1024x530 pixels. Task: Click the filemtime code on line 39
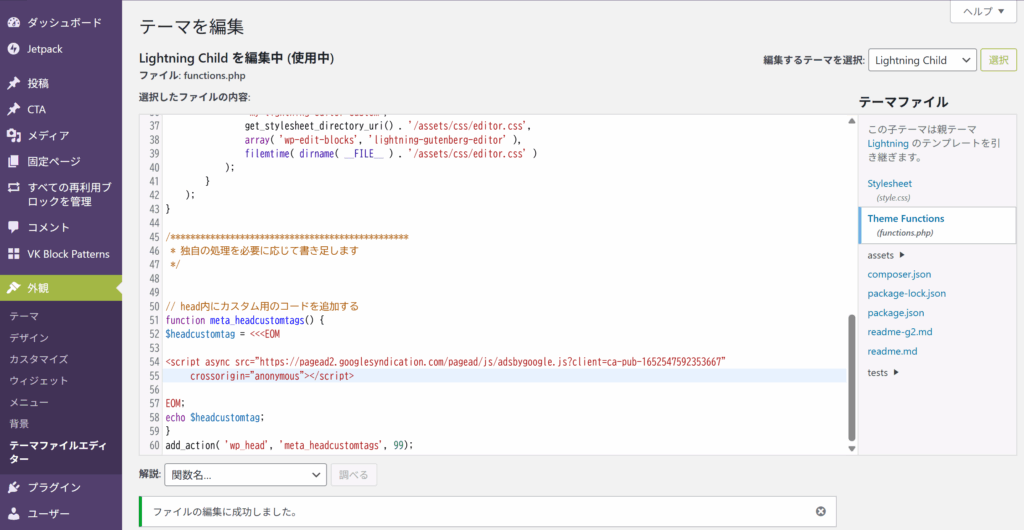391,154
